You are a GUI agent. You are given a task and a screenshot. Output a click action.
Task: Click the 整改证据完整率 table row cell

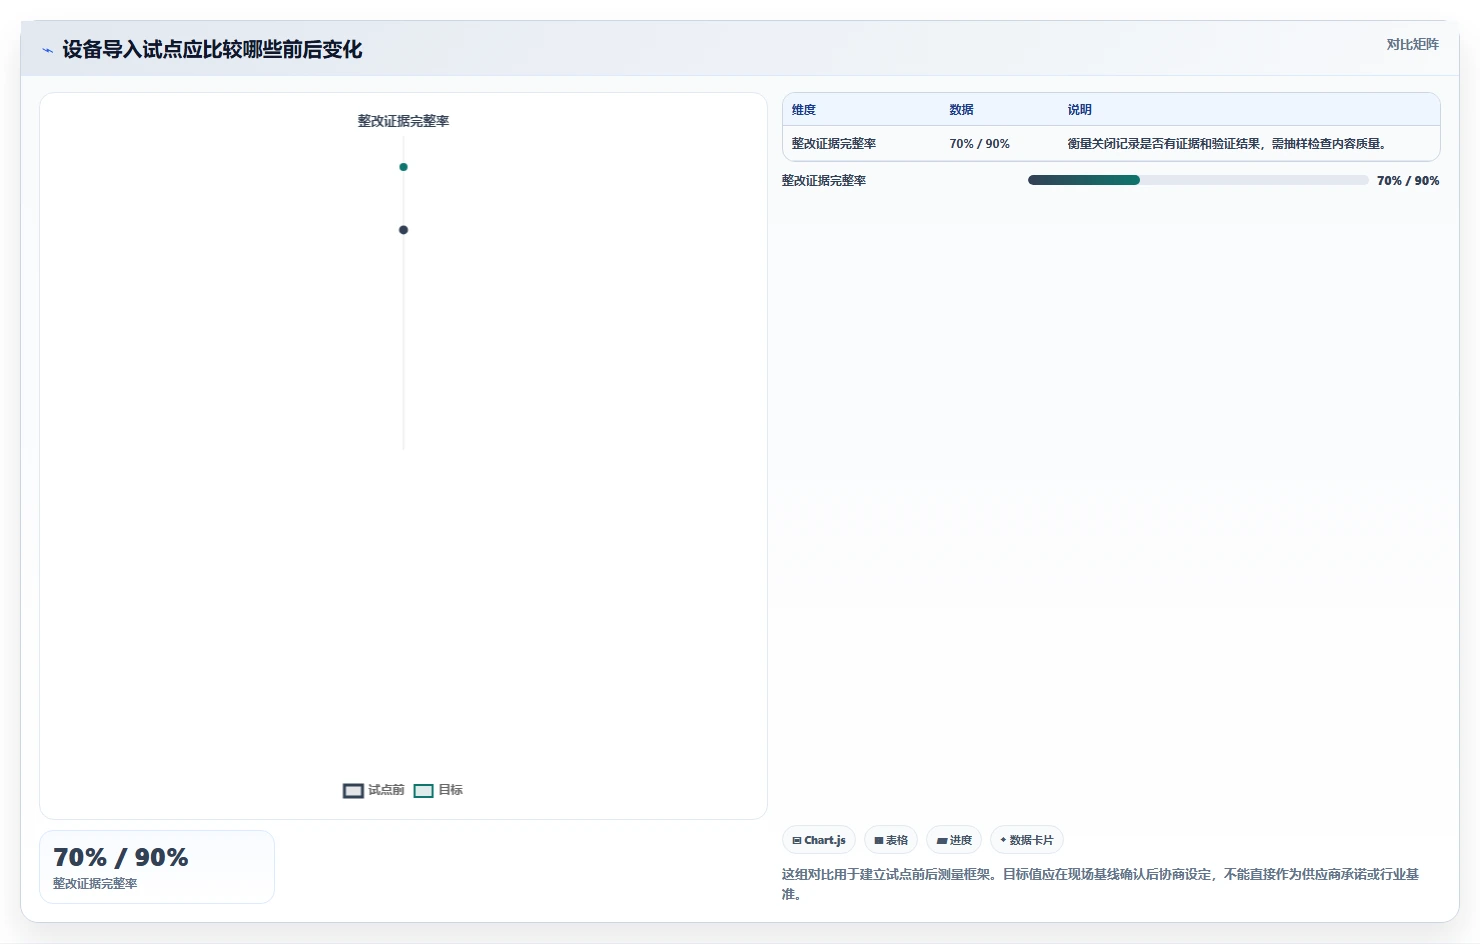point(834,144)
